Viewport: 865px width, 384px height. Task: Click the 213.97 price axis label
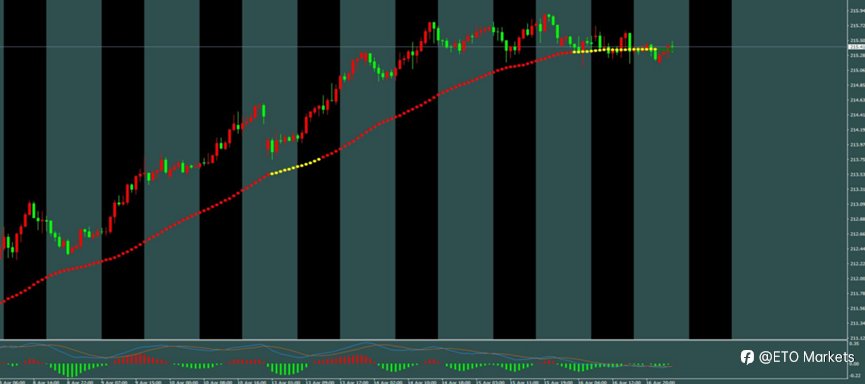[857, 145]
